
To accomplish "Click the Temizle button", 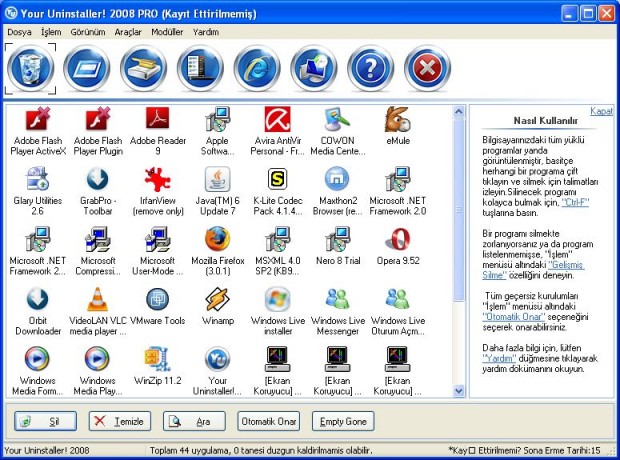I will (120, 421).
